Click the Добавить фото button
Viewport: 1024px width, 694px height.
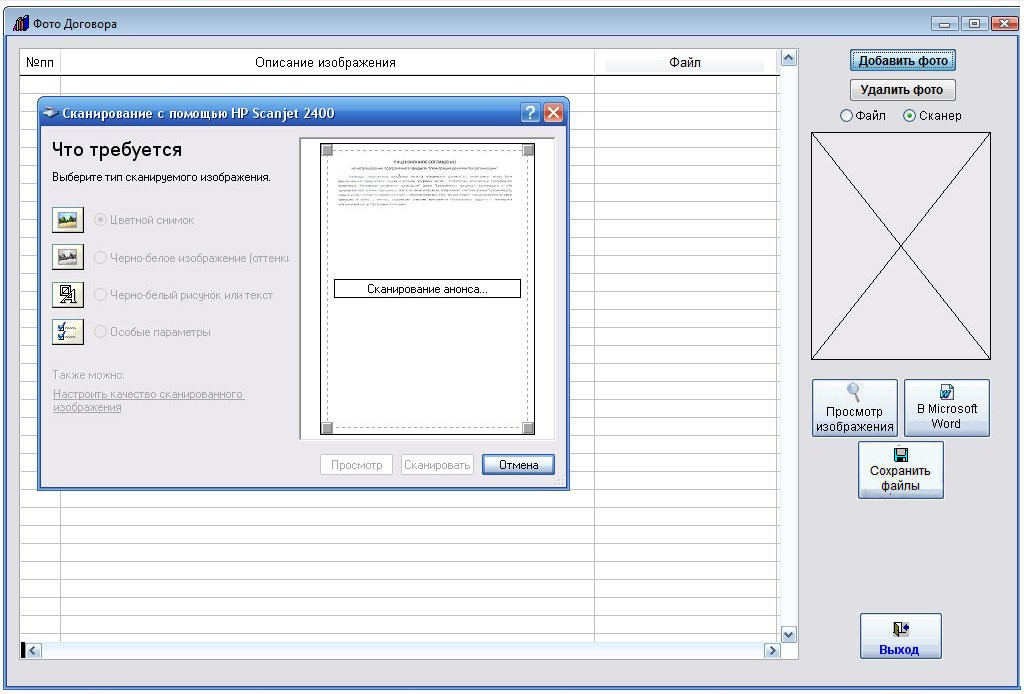point(903,61)
